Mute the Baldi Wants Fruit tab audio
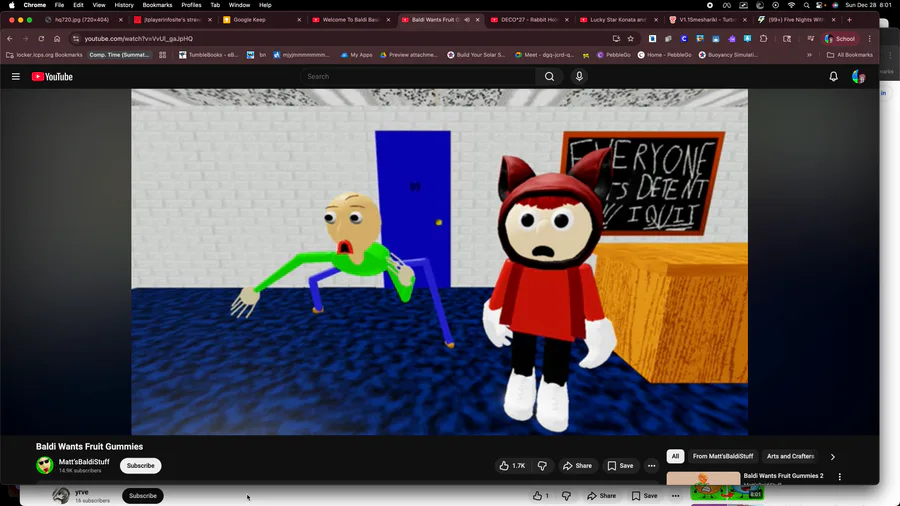The image size is (900, 506). point(467,20)
